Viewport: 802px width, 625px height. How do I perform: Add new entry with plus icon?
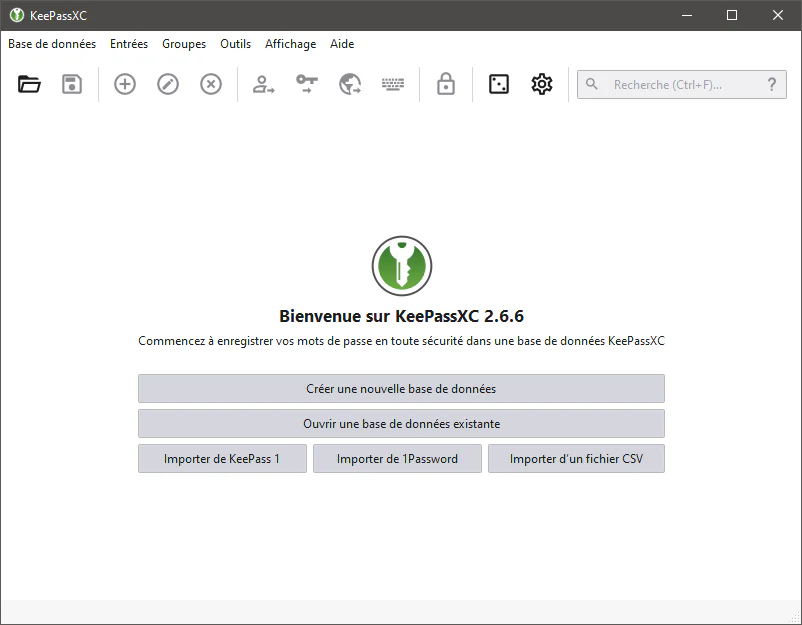click(x=125, y=84)
